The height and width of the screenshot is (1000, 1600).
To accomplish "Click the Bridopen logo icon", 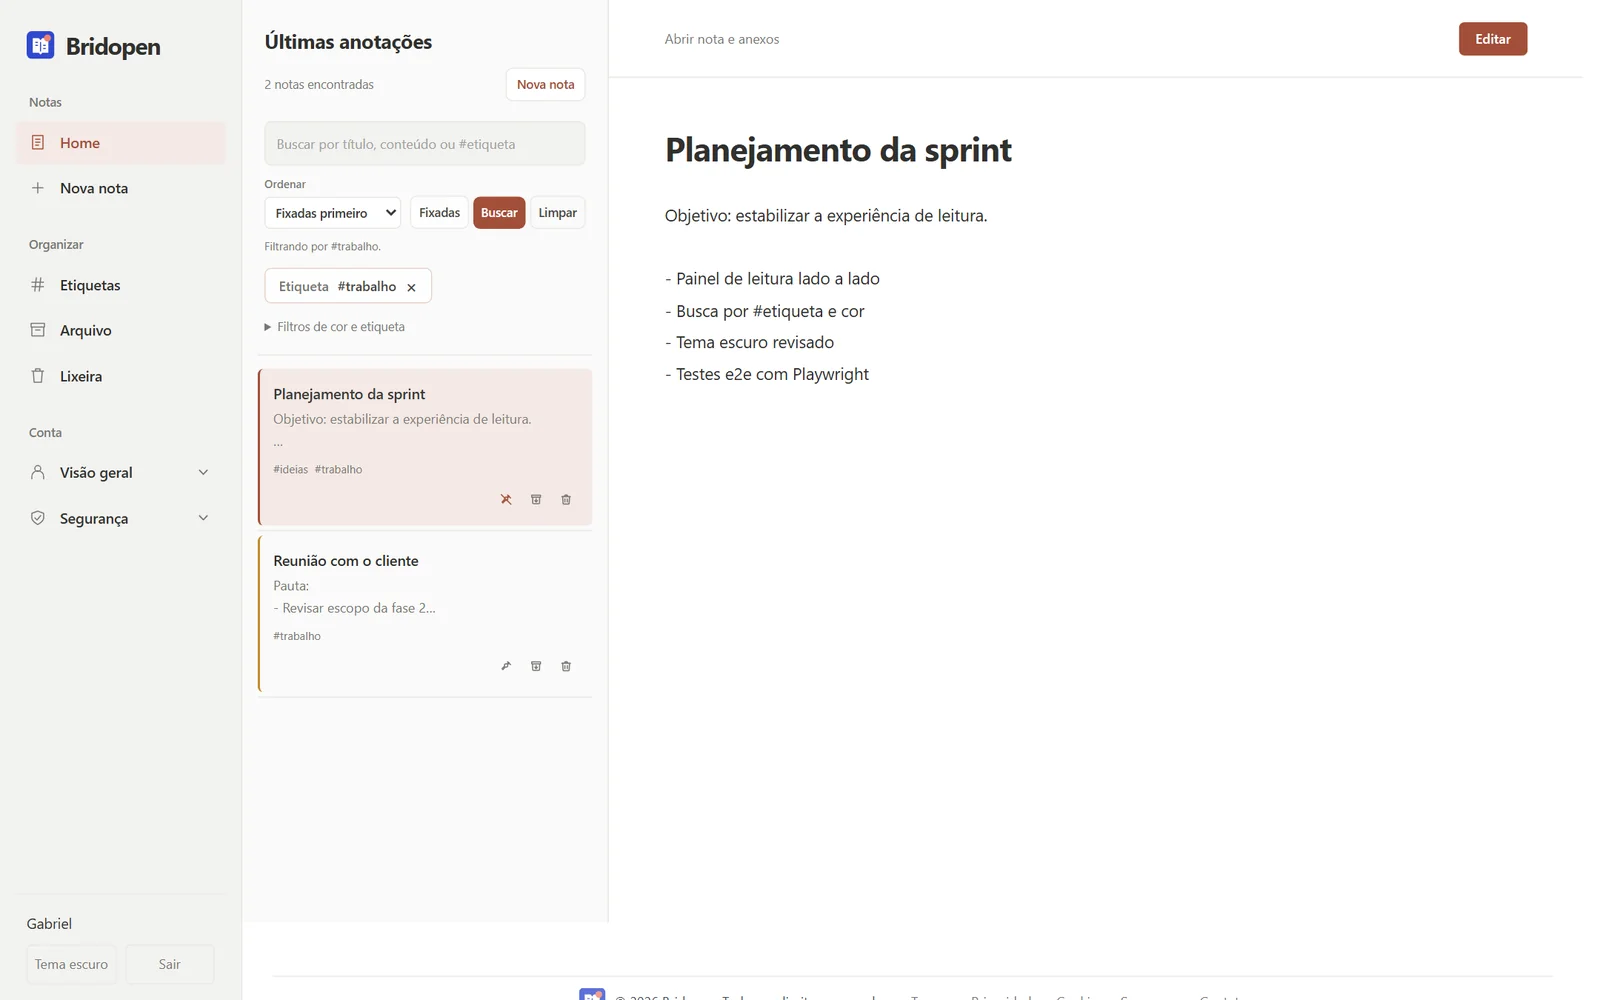I will tap(40, 45).
